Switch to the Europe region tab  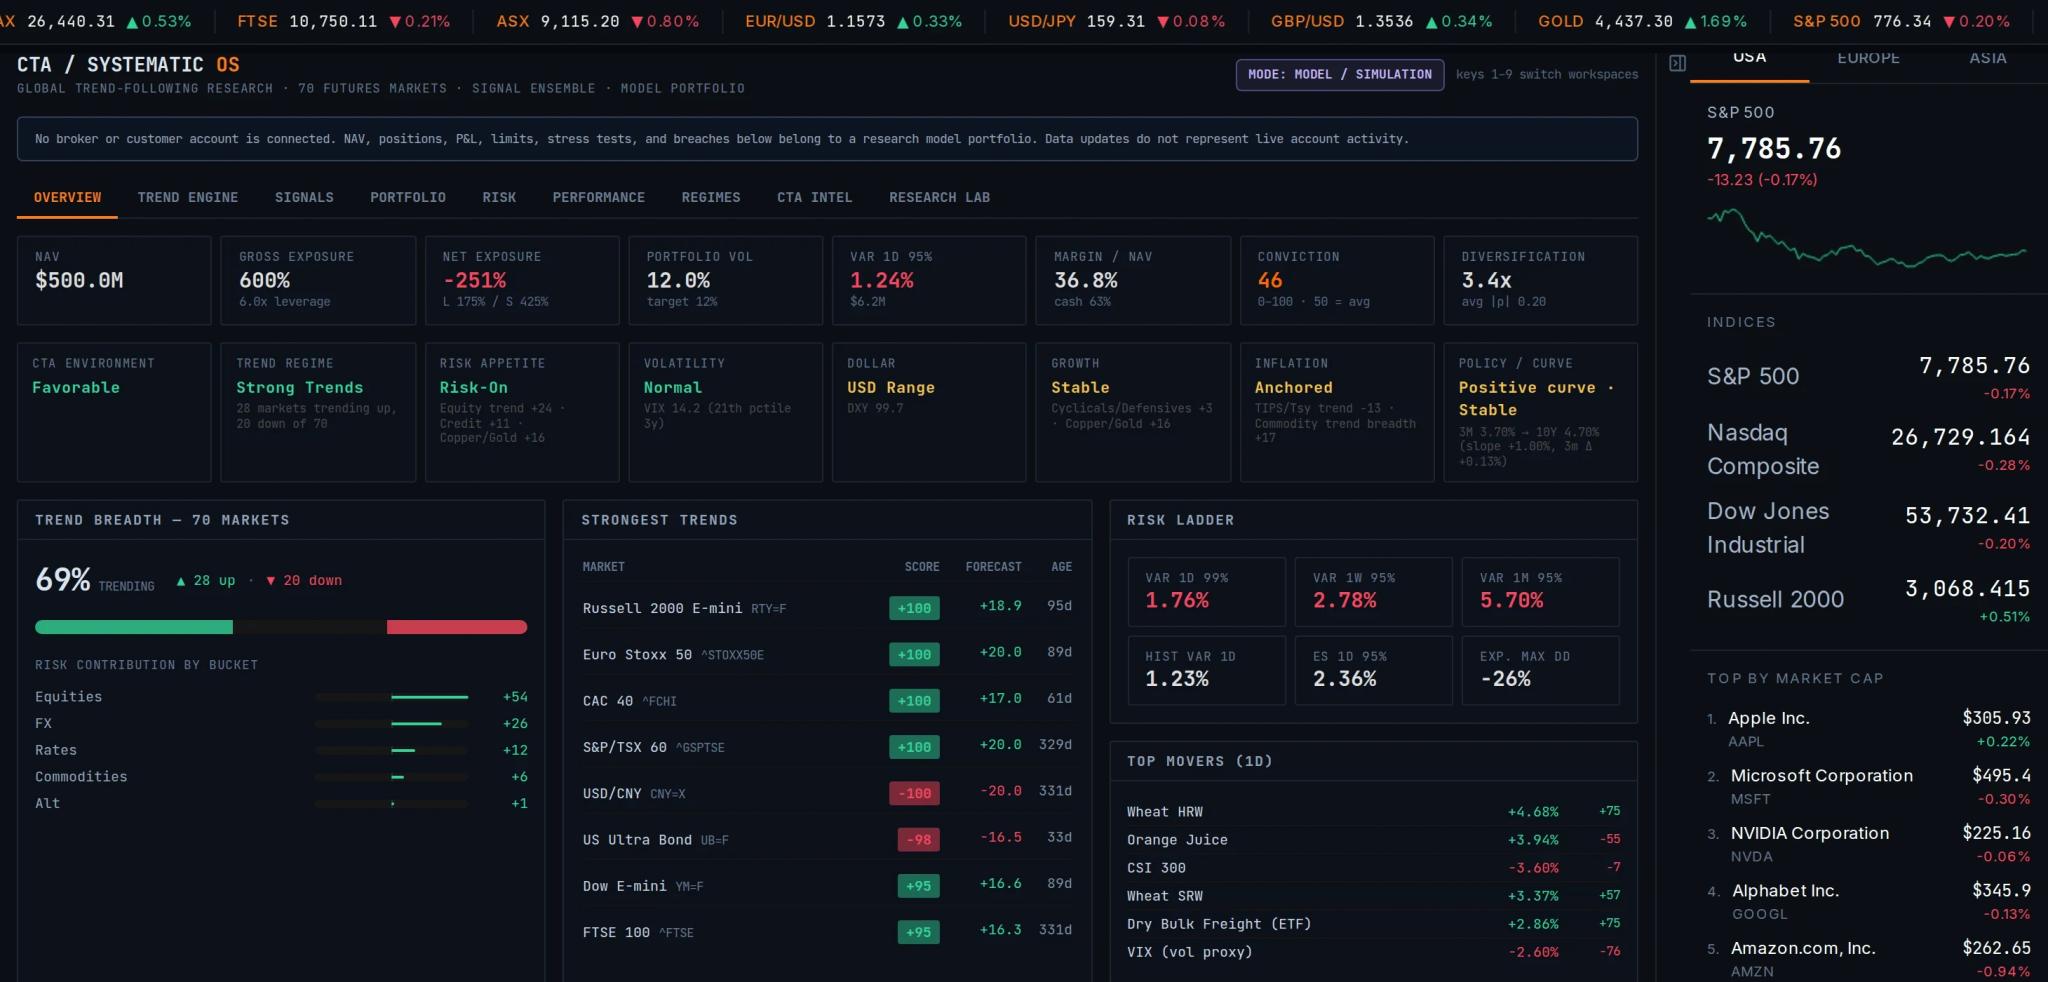tap(1868, 60)
